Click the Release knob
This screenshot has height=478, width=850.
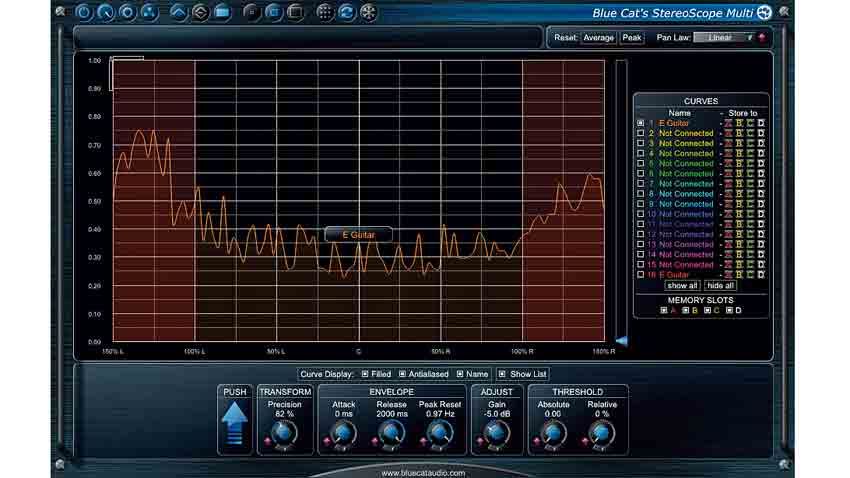[391, 434]
